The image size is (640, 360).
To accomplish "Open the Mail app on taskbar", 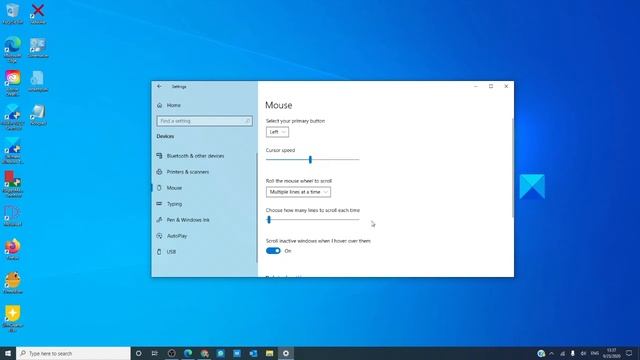I will [237, 353].
